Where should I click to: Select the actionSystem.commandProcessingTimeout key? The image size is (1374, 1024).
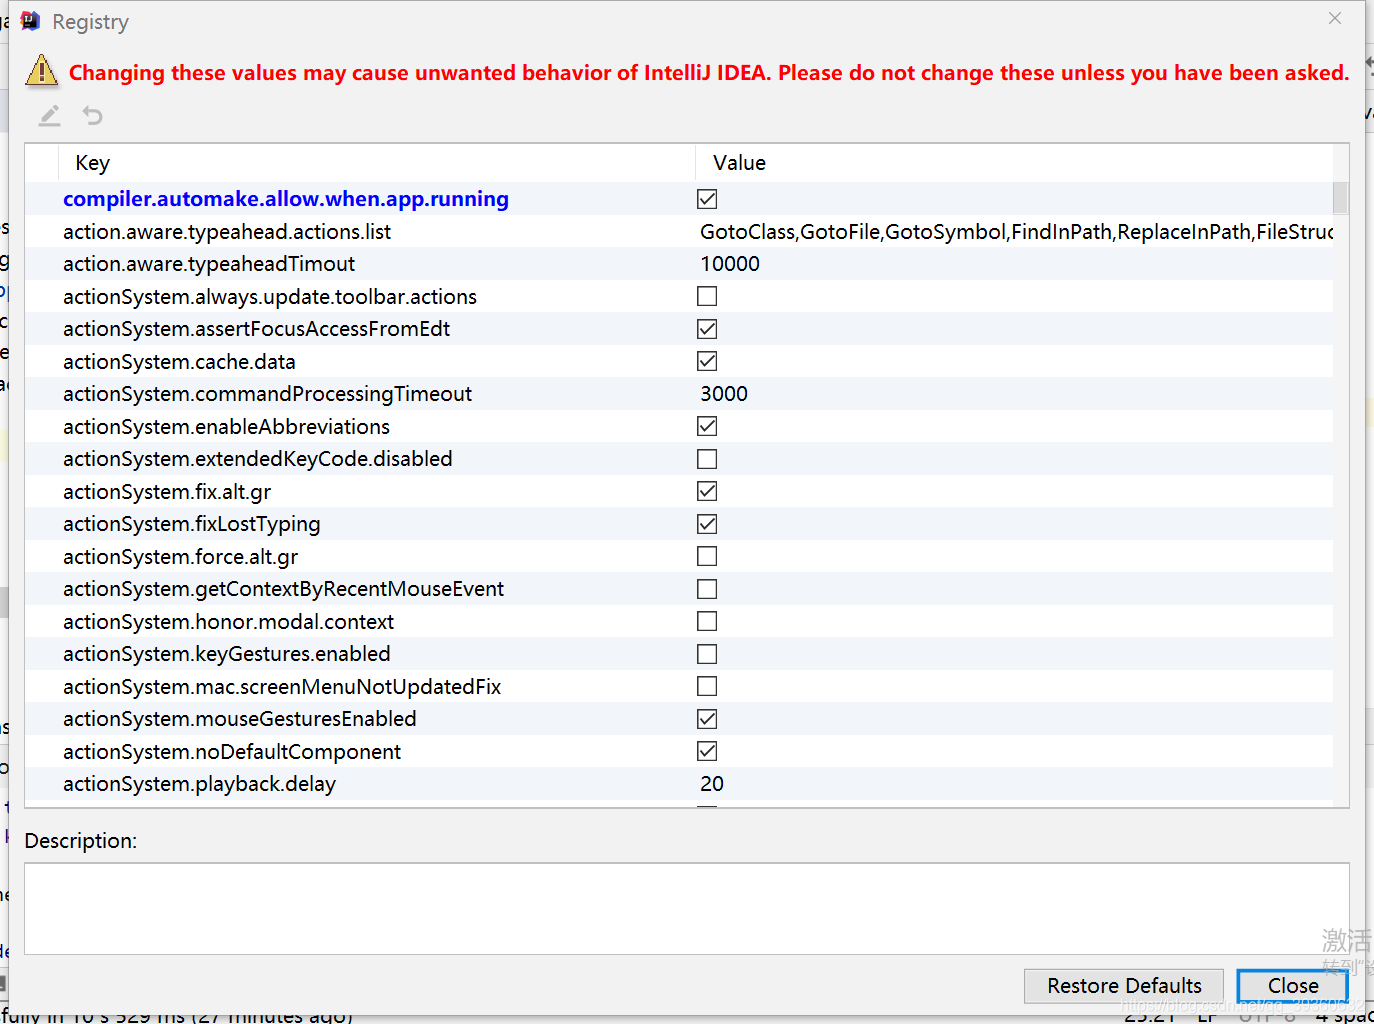pyautogui.click(x=267, y=394)
